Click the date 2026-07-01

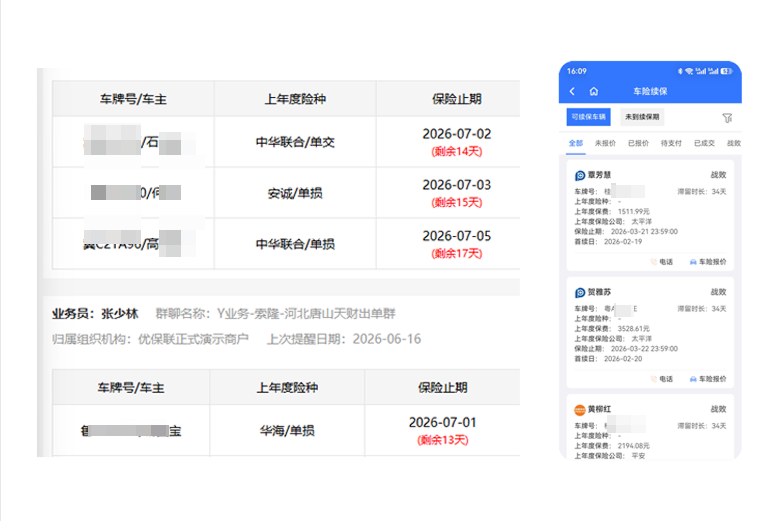point(443,423)
